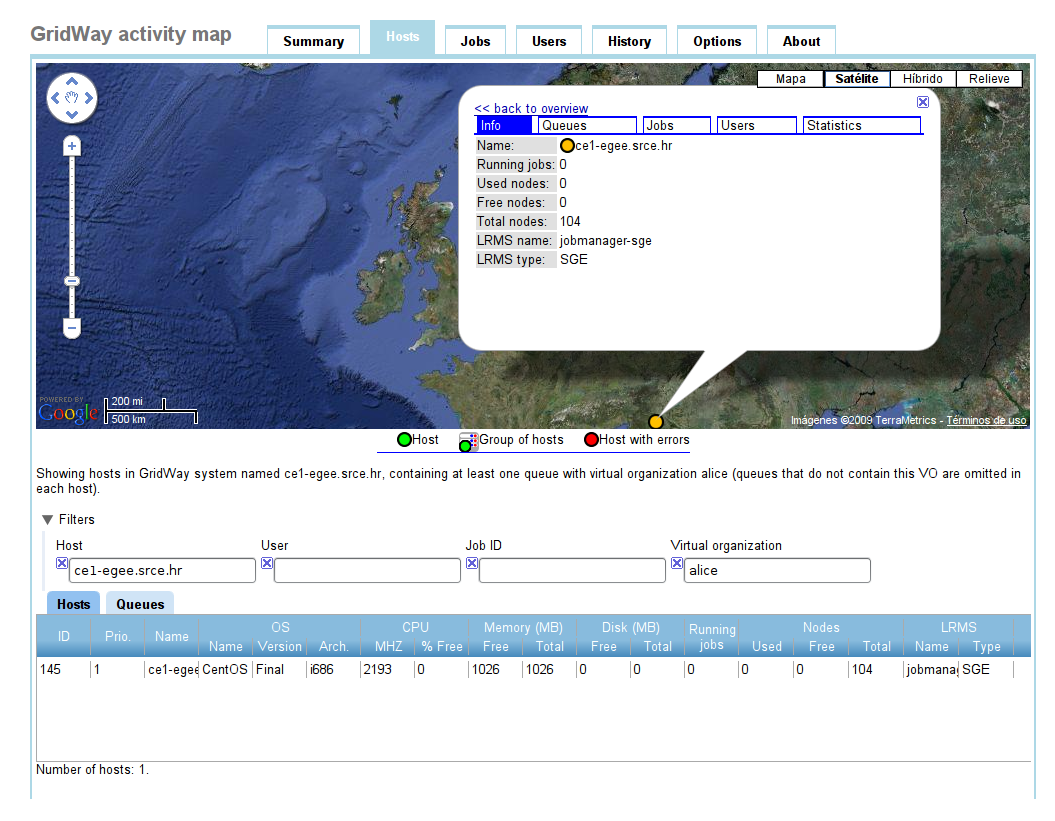Pan the map left with the arrow
The height and width of the screenshot is (821, 1055).
[x=55, y=98]
